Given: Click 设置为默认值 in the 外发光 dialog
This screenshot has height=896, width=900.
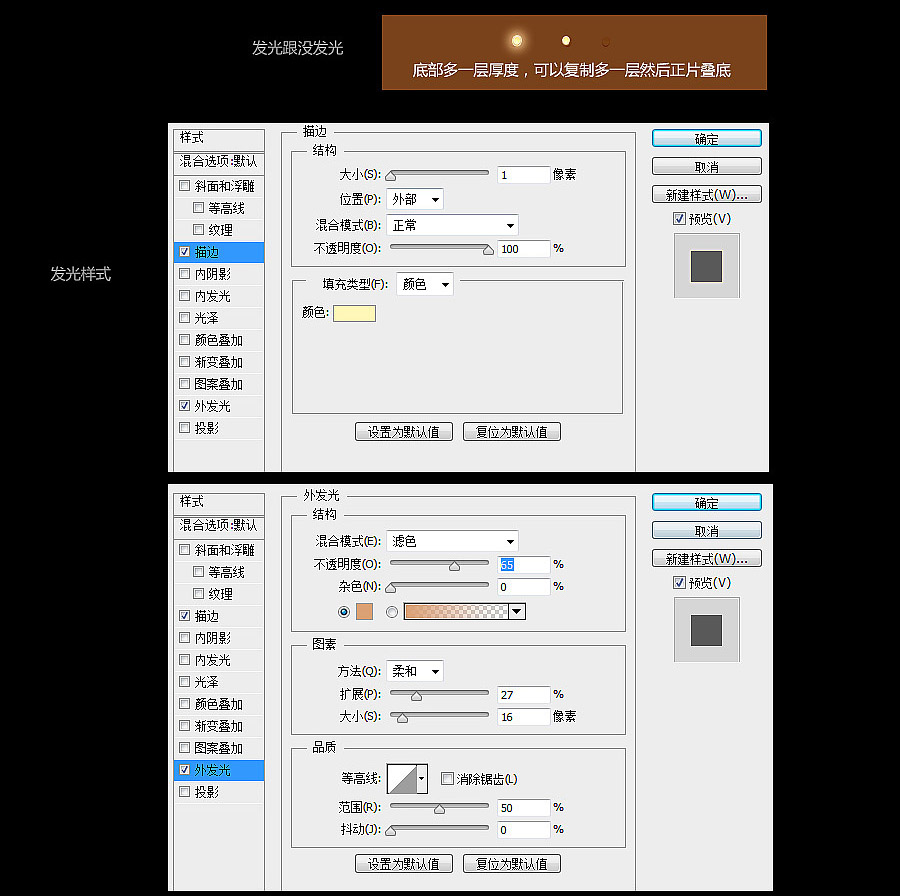Looking at the screenshot, I should coord(404,863).
